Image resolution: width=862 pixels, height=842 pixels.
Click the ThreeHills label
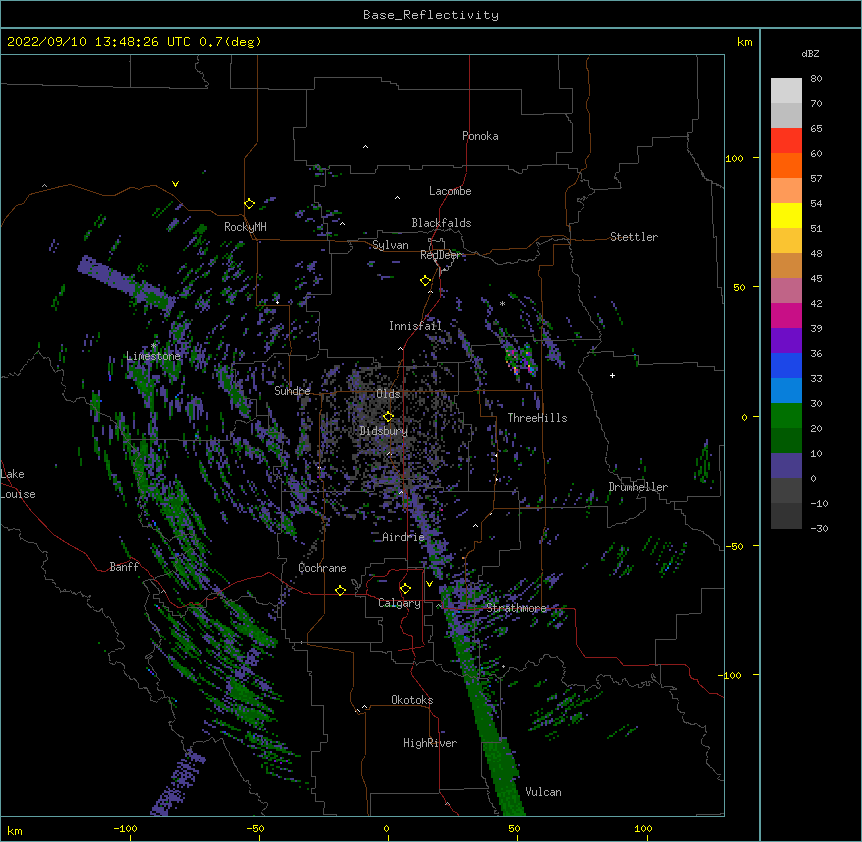[x=537, y=418]
